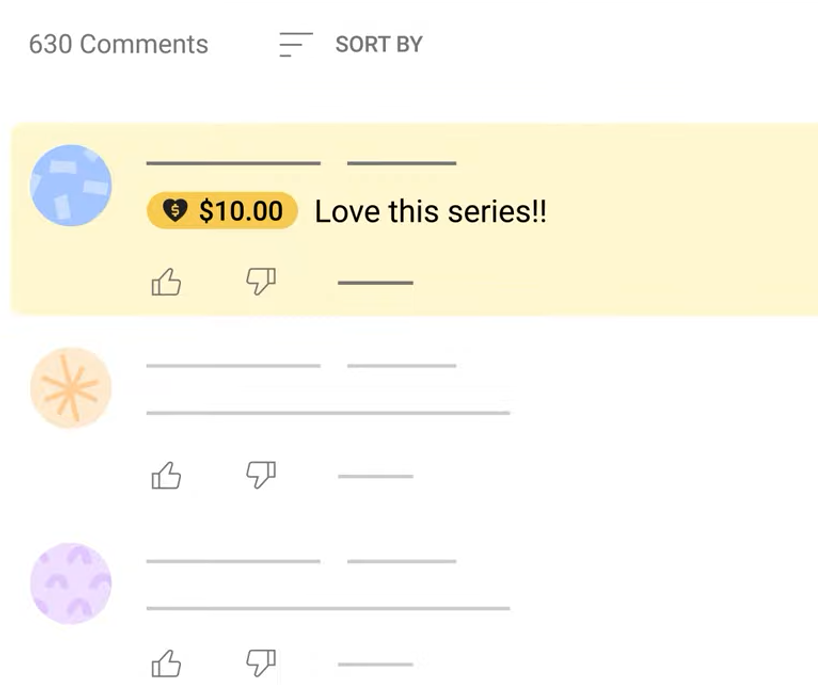Click reply placeholder on purple-avatar comment
The width and height of the screenshot is (818, 685).
click(375, 663)
